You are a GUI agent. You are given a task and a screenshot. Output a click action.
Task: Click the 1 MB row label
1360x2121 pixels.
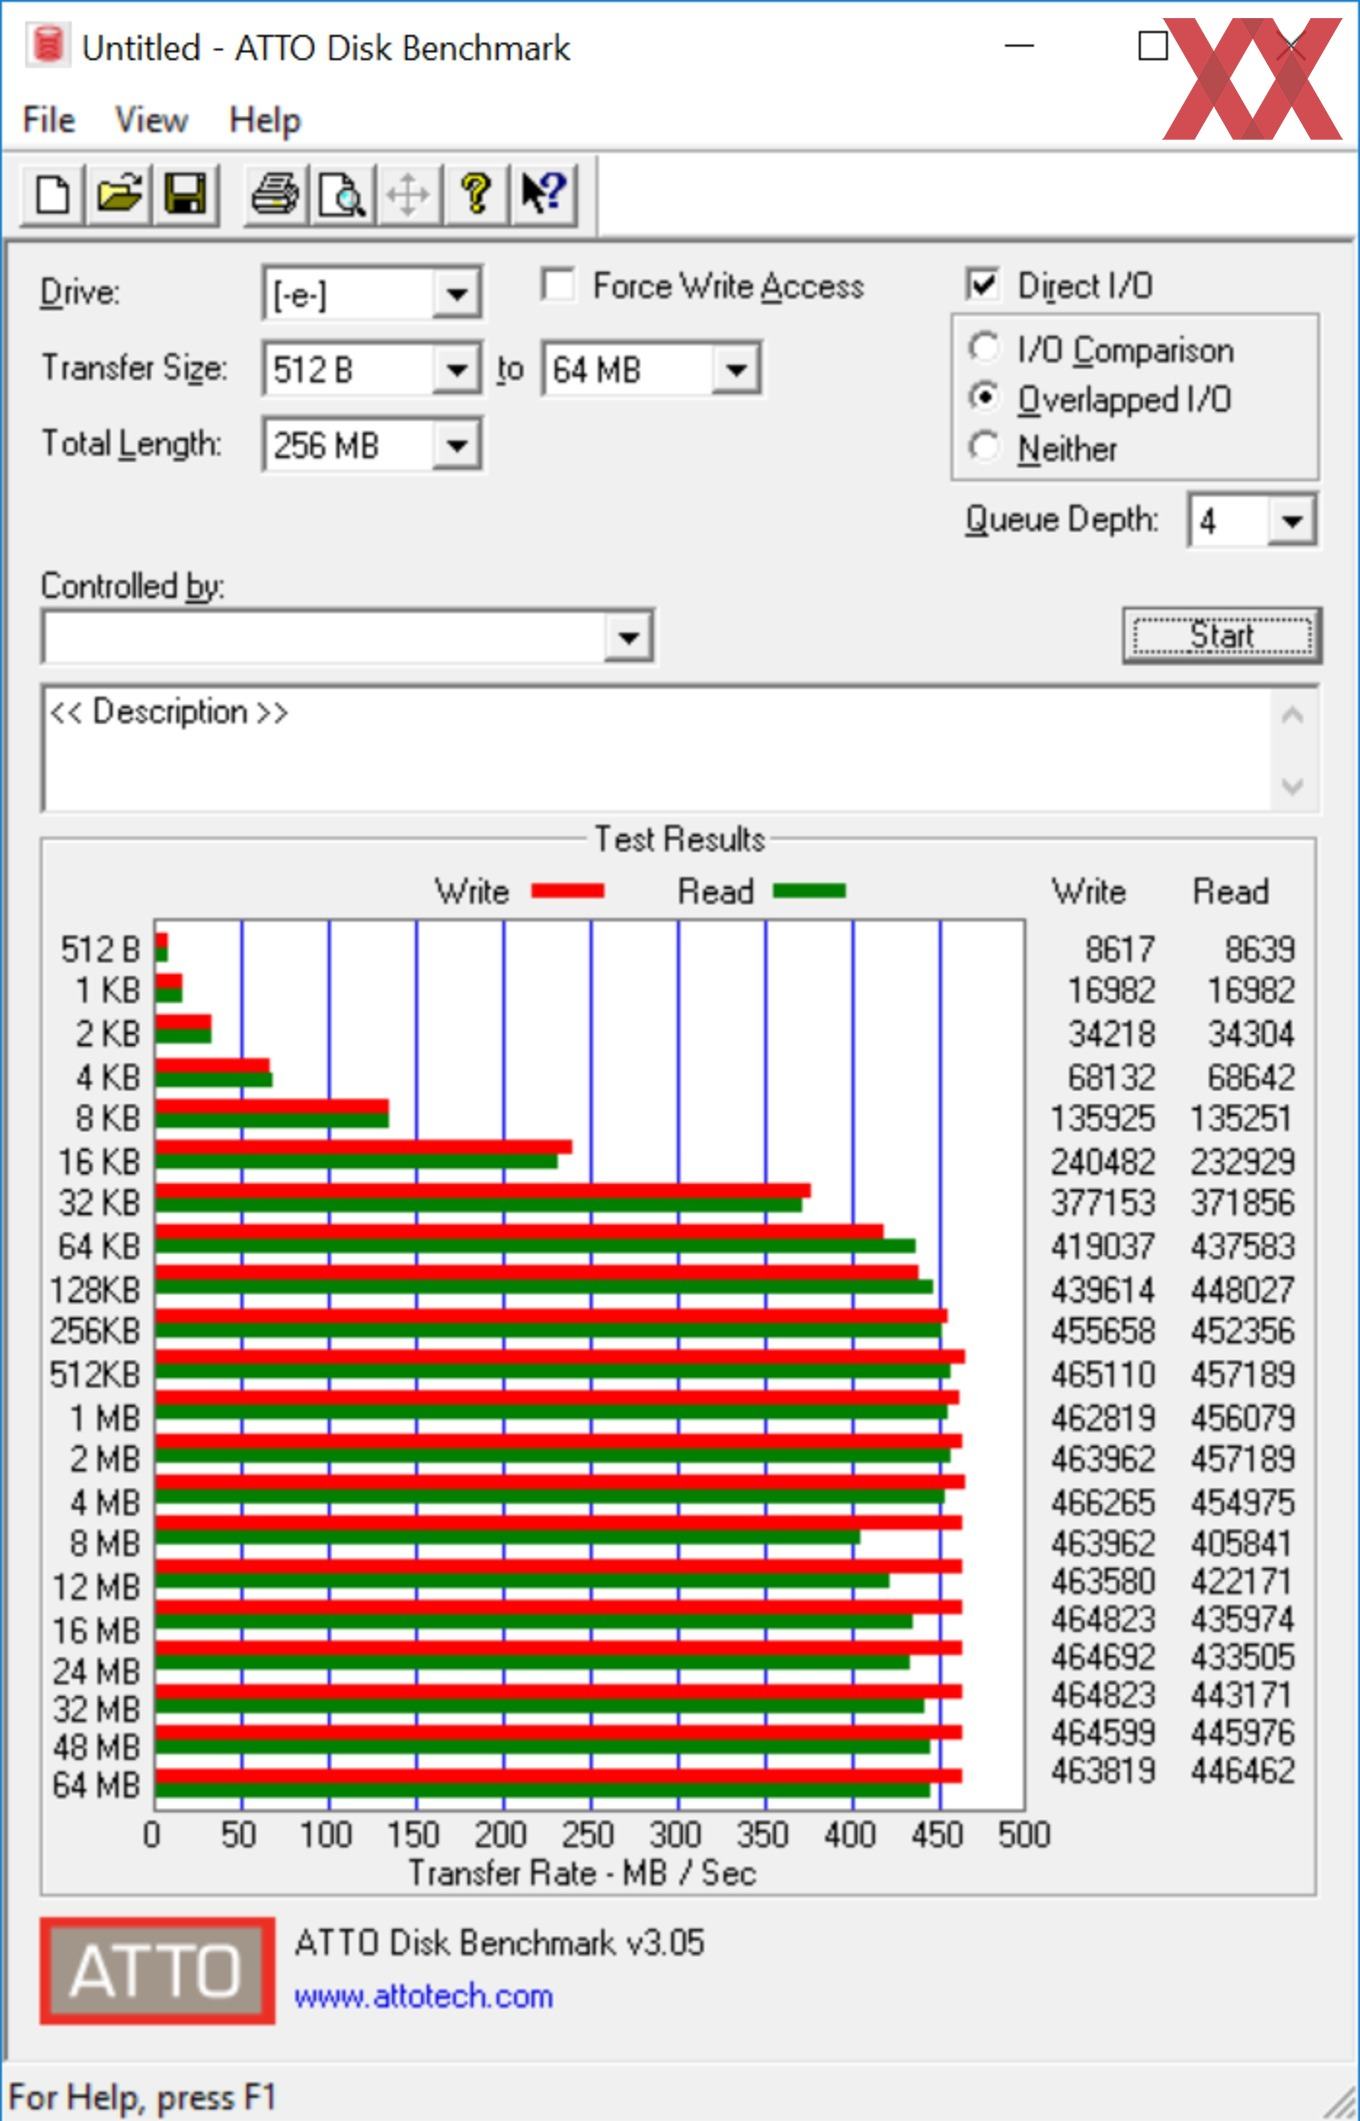105,1418
